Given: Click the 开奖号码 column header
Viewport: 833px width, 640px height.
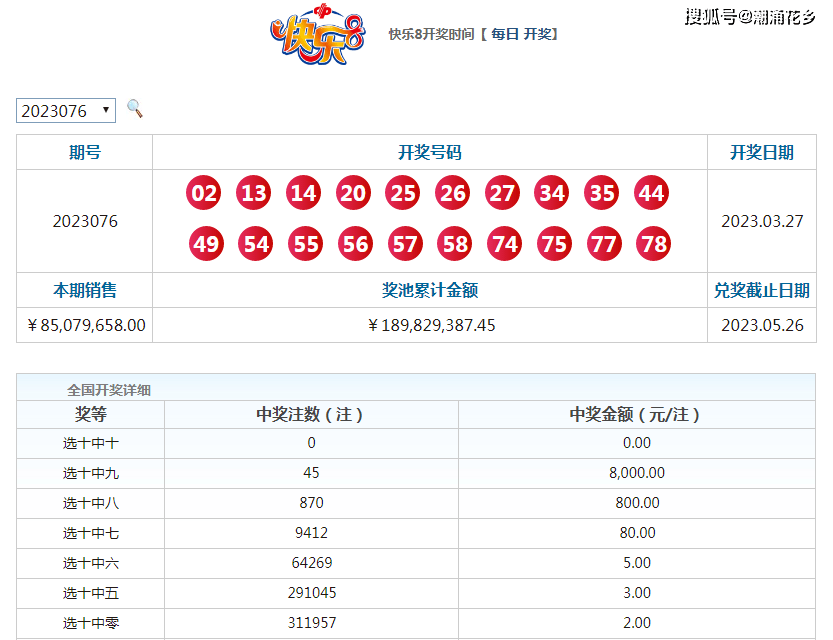Looking at the screenshot, I should [x=430, y=152].
